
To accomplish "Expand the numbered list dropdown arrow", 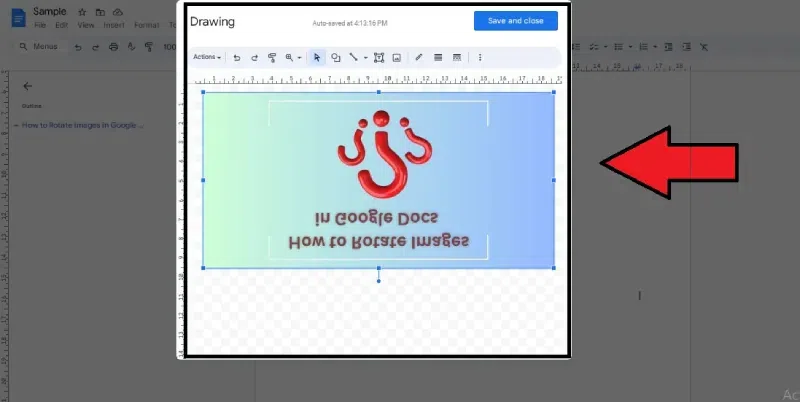I will [x=656, y=47].
